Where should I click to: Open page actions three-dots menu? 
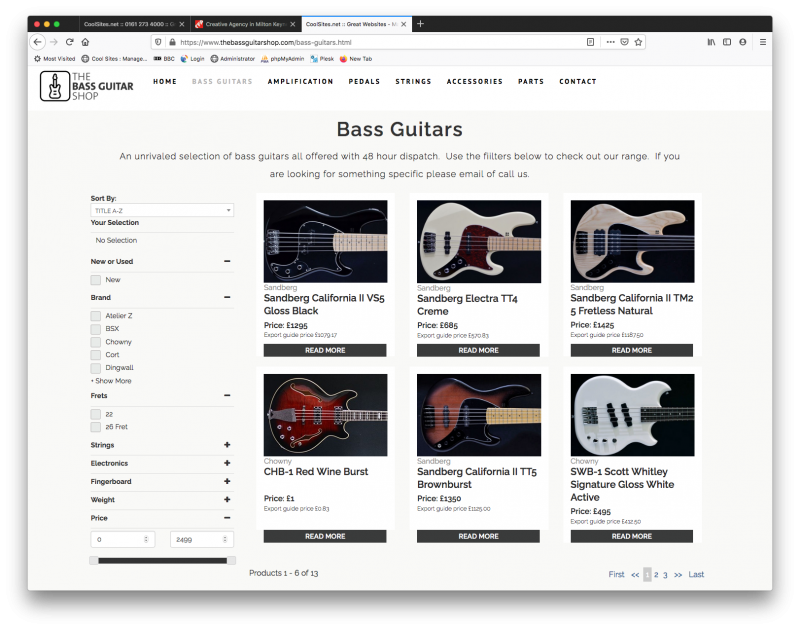tap(610, 42)
